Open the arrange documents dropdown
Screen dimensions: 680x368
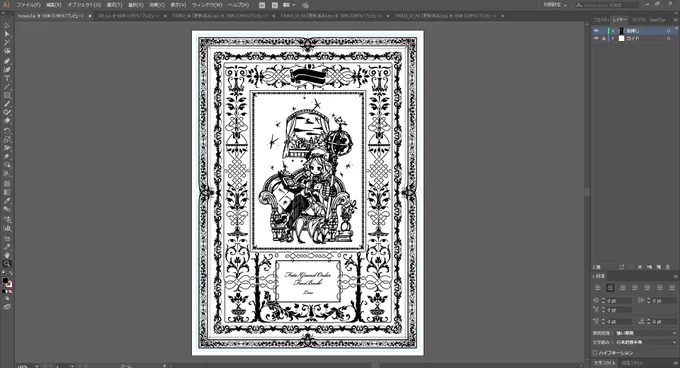coord(289,5)
